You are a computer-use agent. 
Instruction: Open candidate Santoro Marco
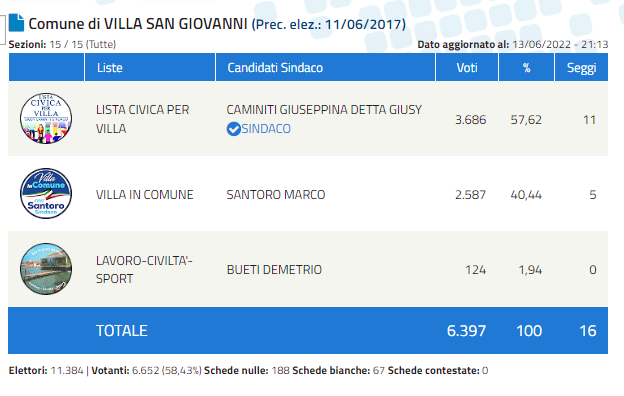[276, 195]
